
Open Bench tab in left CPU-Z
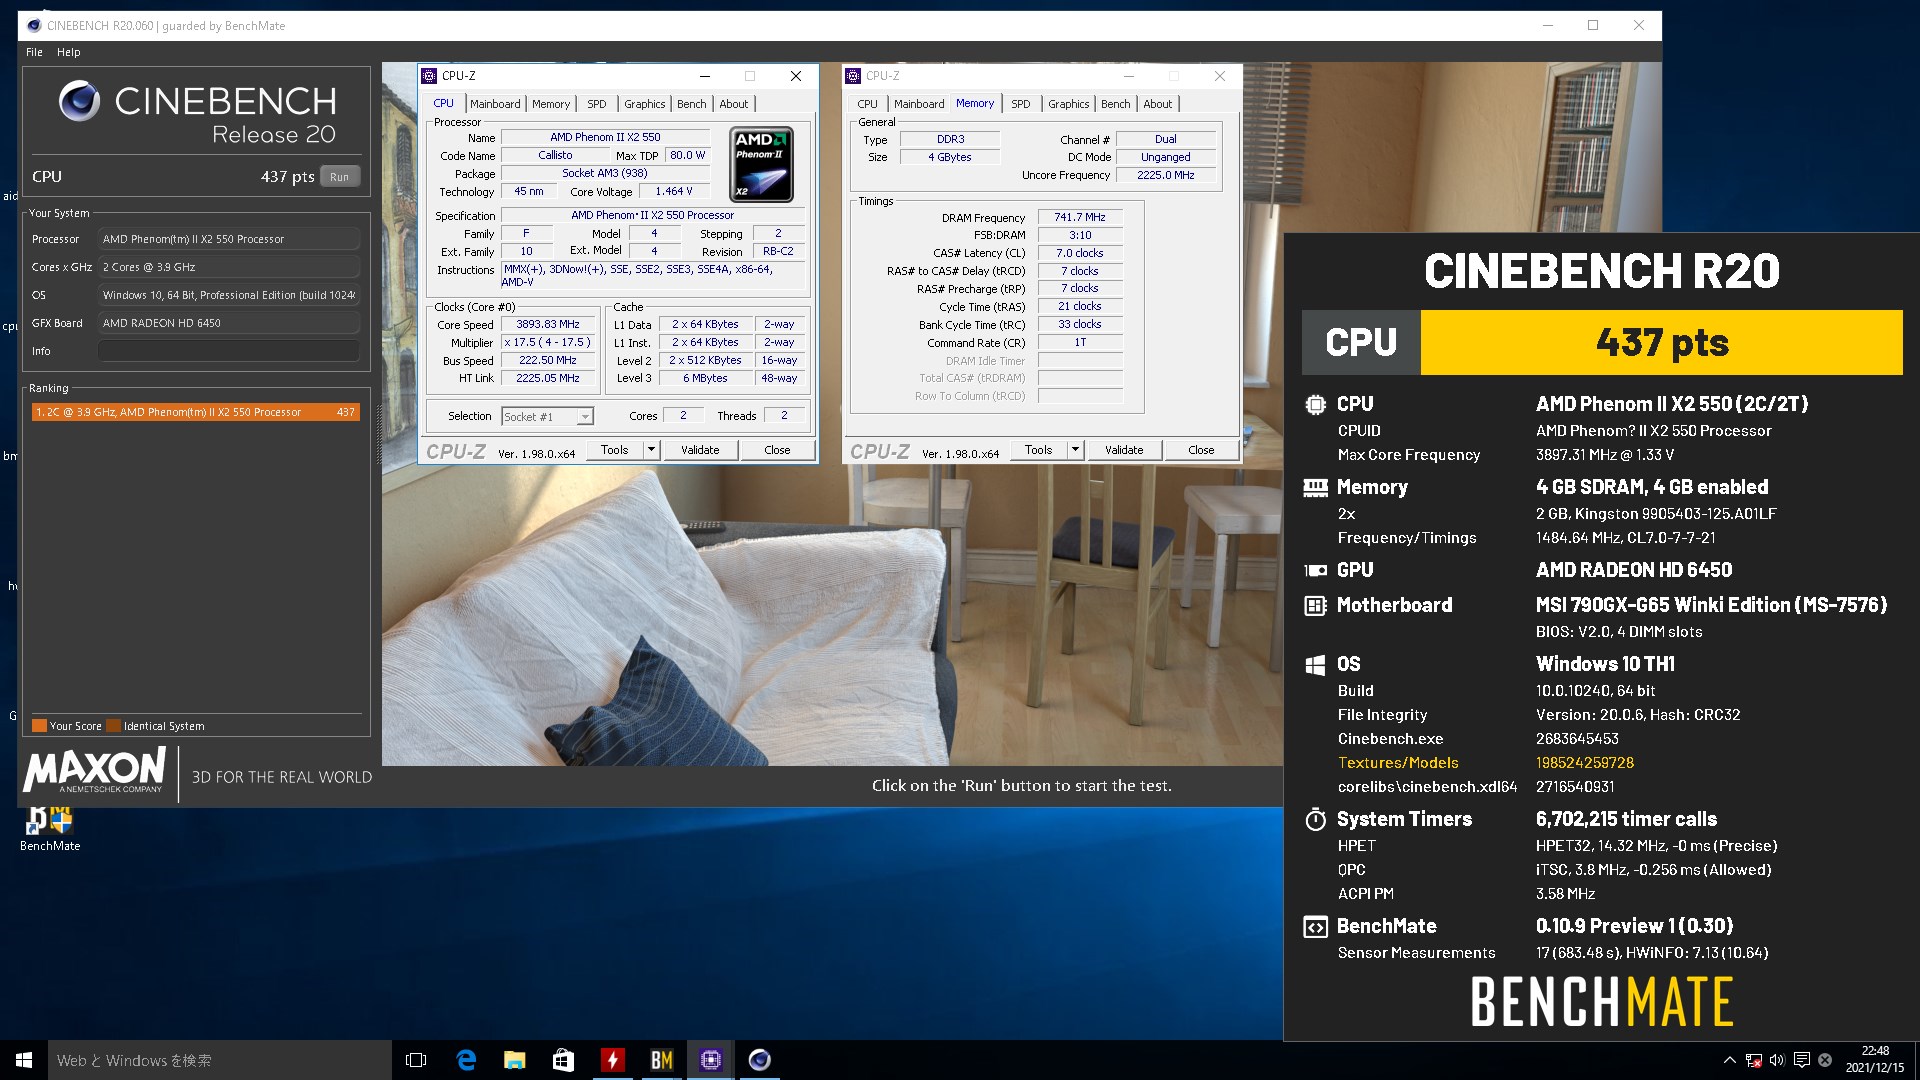click(692, 104)
